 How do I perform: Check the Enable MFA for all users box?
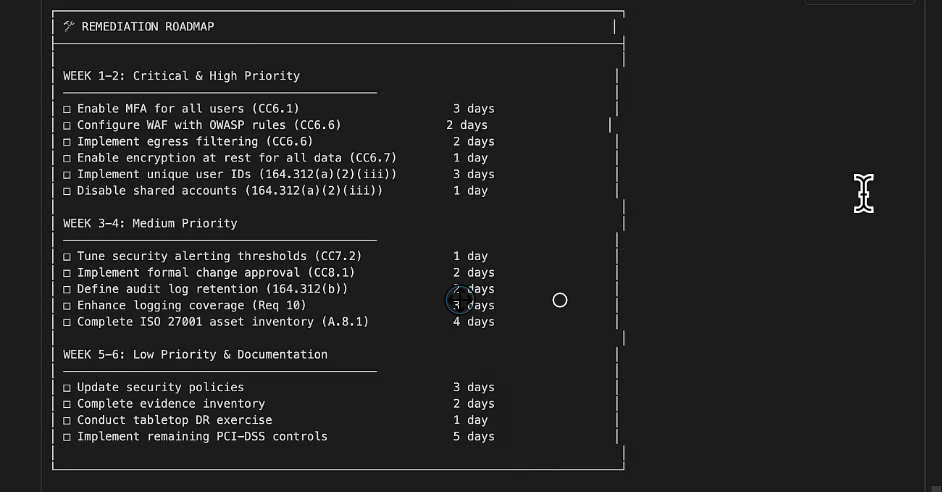(x=67, y=109)
